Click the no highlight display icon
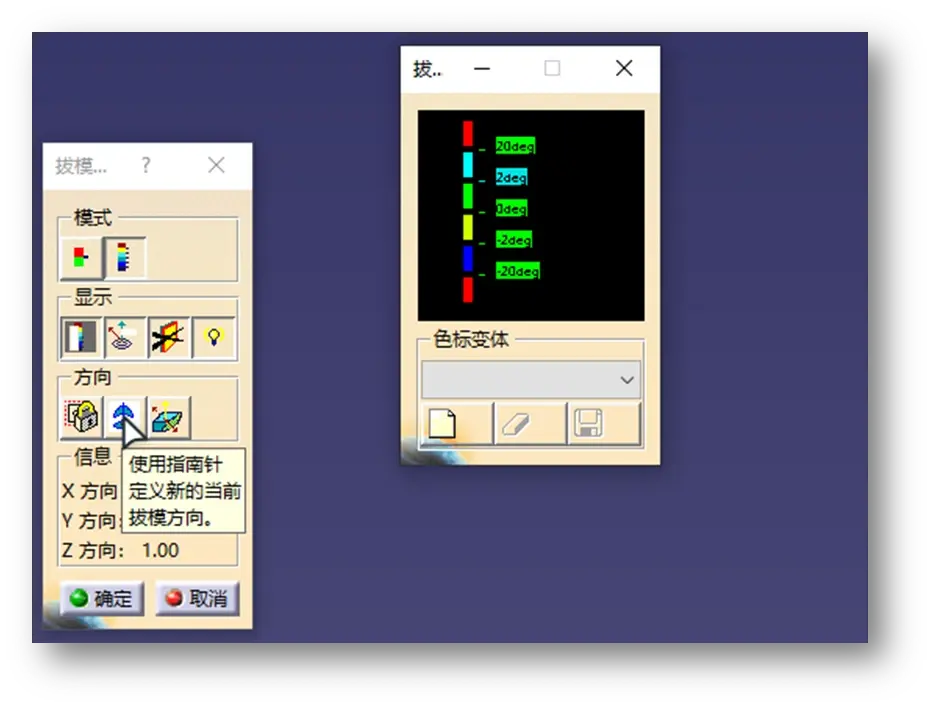Screen dimensions: 933x708 point(168,338)
